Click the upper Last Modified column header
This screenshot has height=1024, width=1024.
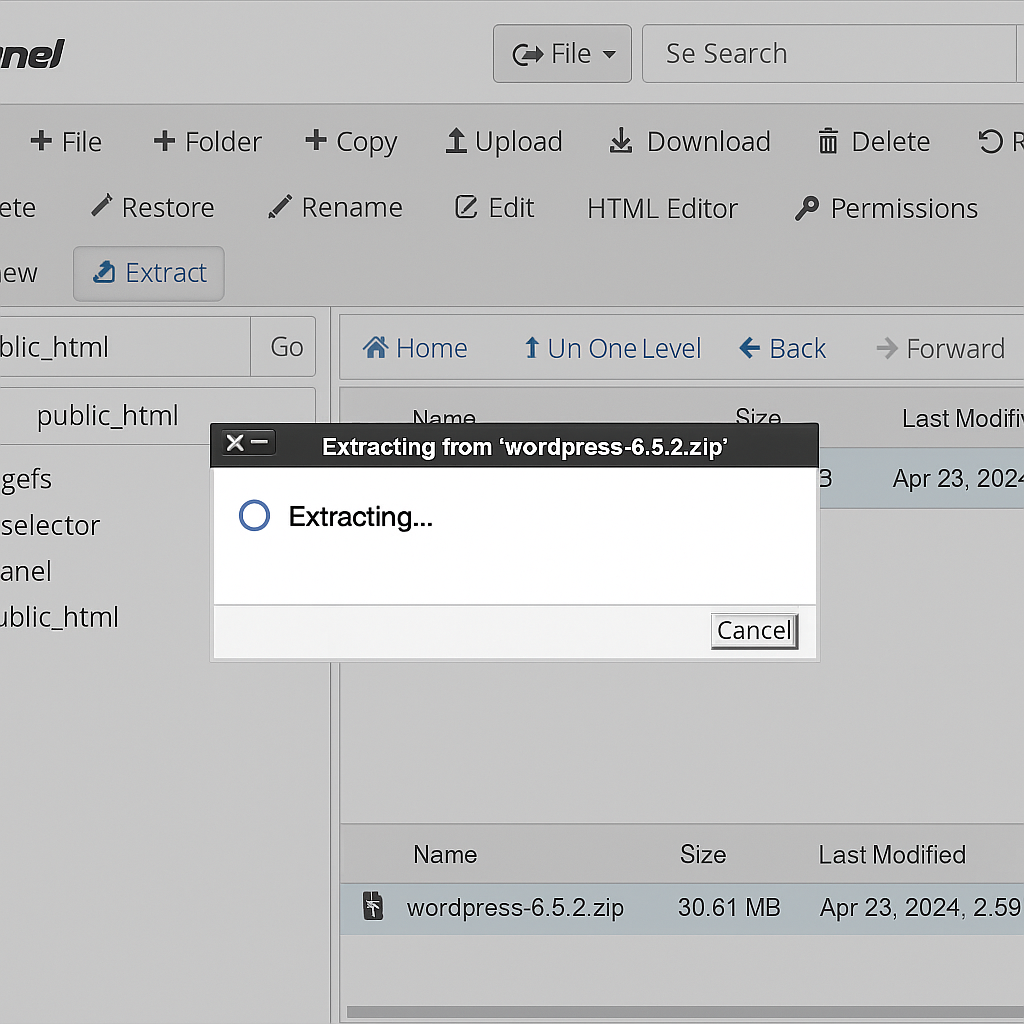point(963,418)
